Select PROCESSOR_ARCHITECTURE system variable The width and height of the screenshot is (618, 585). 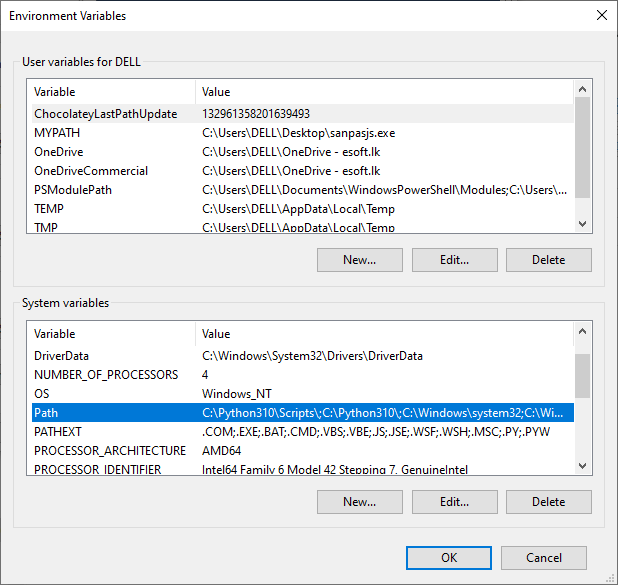click(110, 451)
